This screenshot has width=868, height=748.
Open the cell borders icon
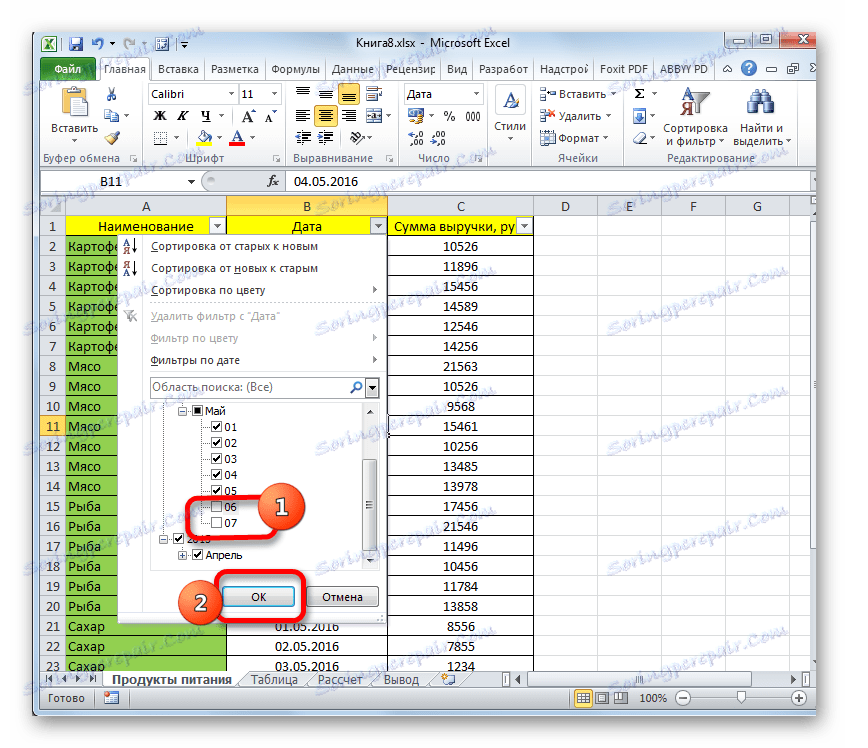[161, 138]
